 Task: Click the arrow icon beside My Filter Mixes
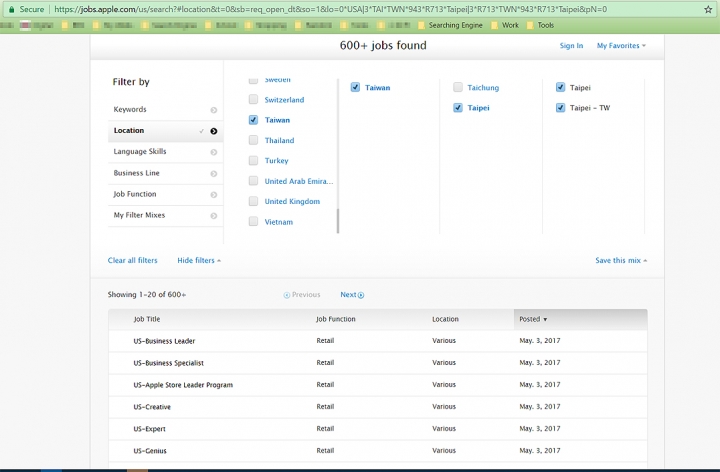[x=214, y=215]
